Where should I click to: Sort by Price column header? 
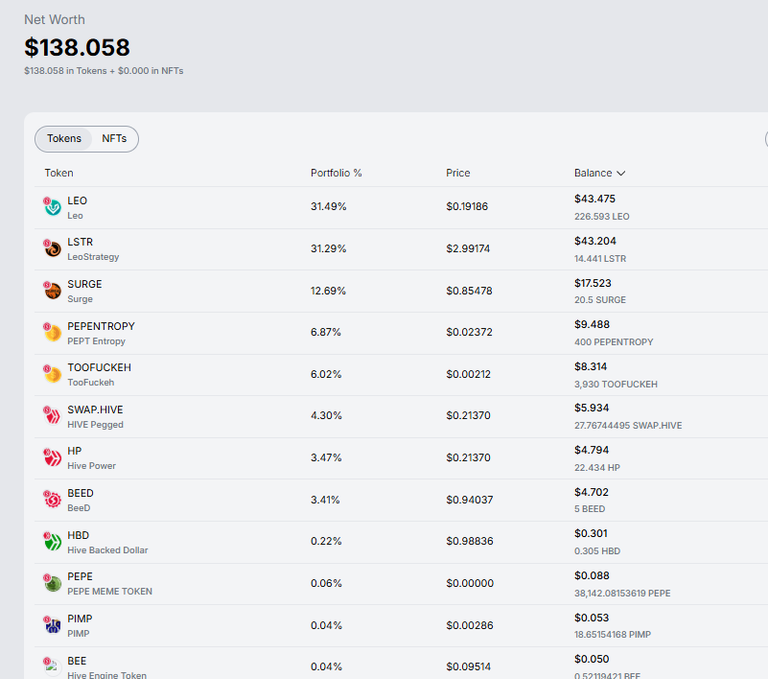coord(458,173)
